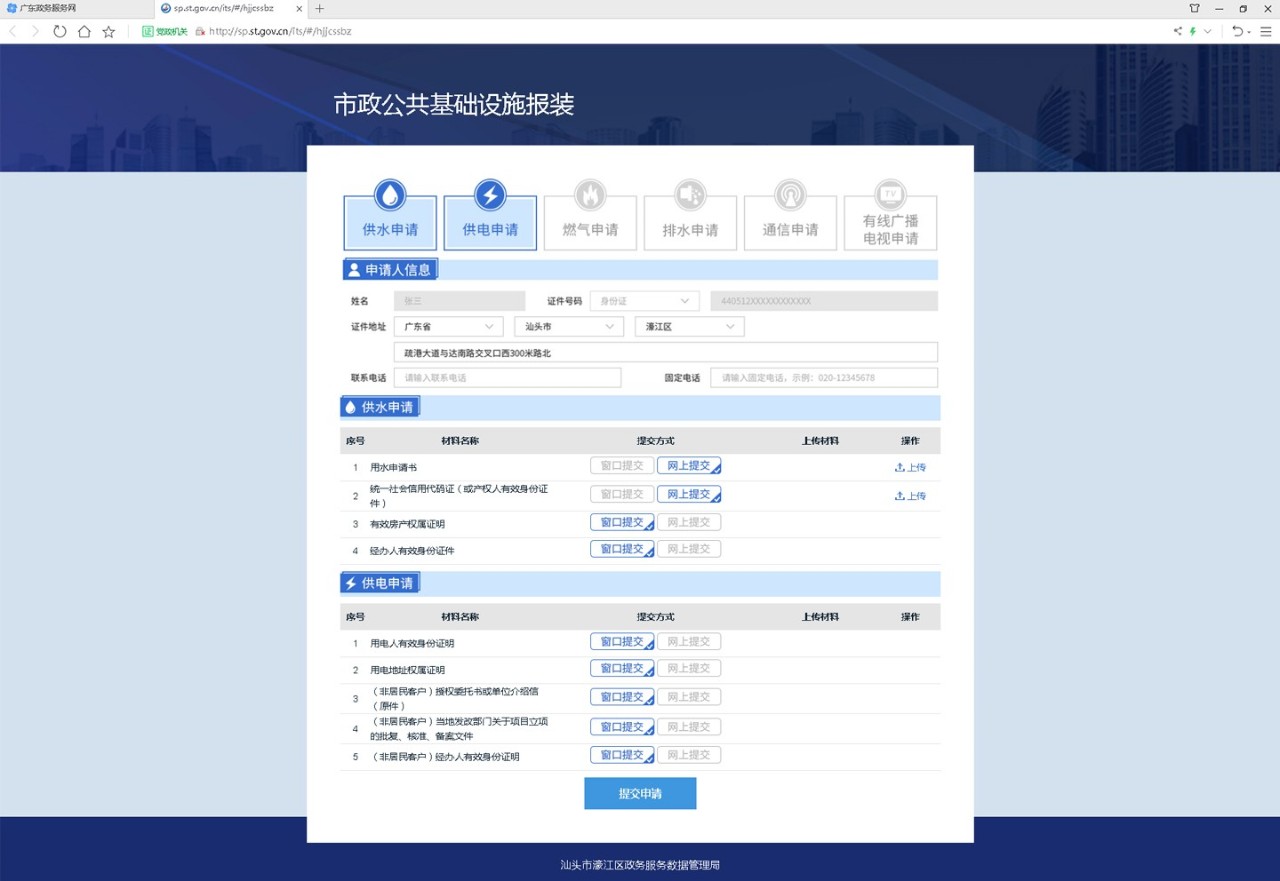Click the 燃气申请 flame icon
Viewport: 1280px width, 881px height.
[590, 195]
